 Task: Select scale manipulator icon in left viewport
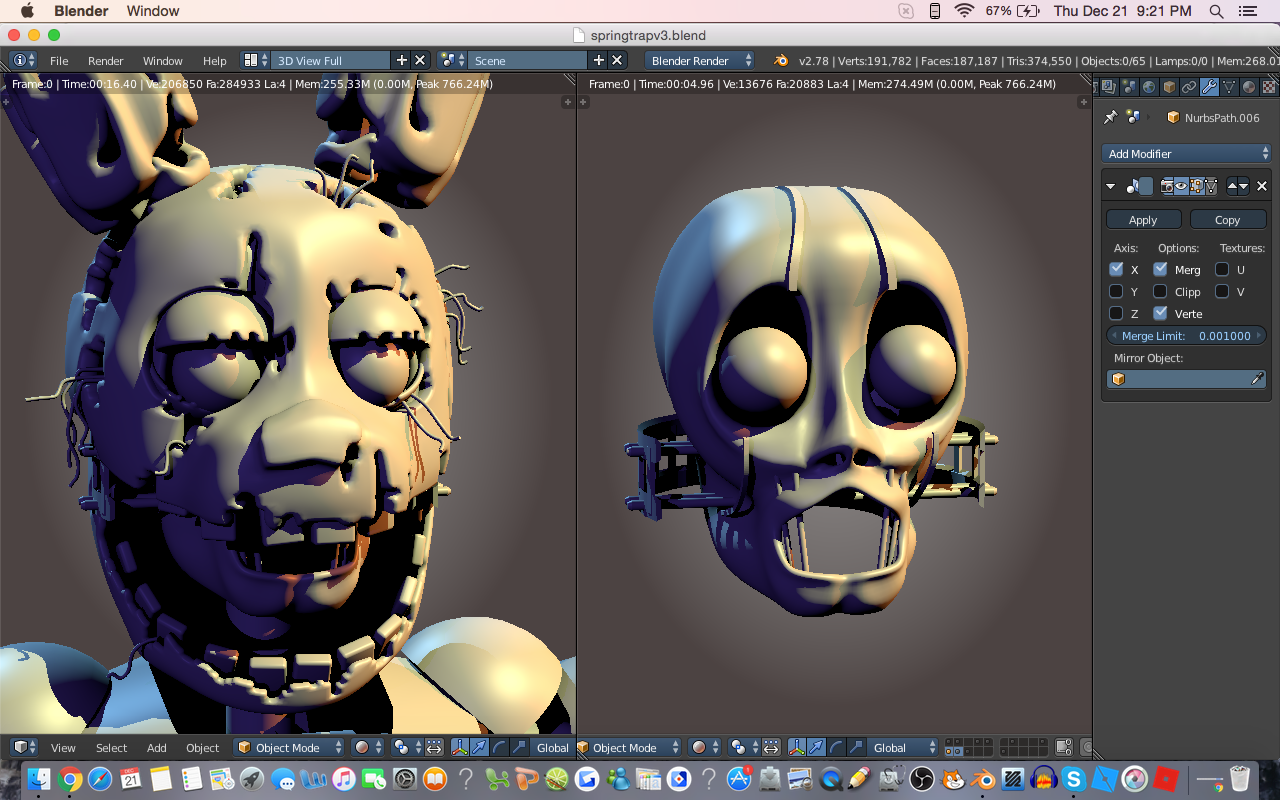tap(519, 747)
